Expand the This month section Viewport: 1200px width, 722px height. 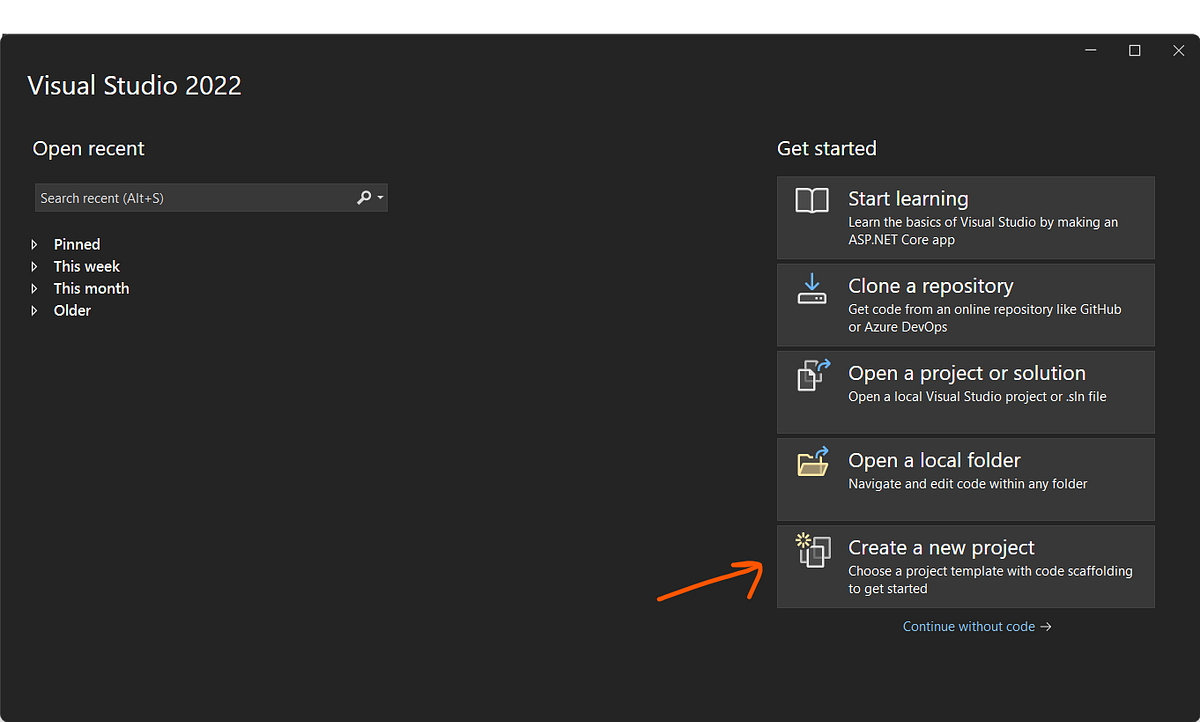click(x=35, y=288)
